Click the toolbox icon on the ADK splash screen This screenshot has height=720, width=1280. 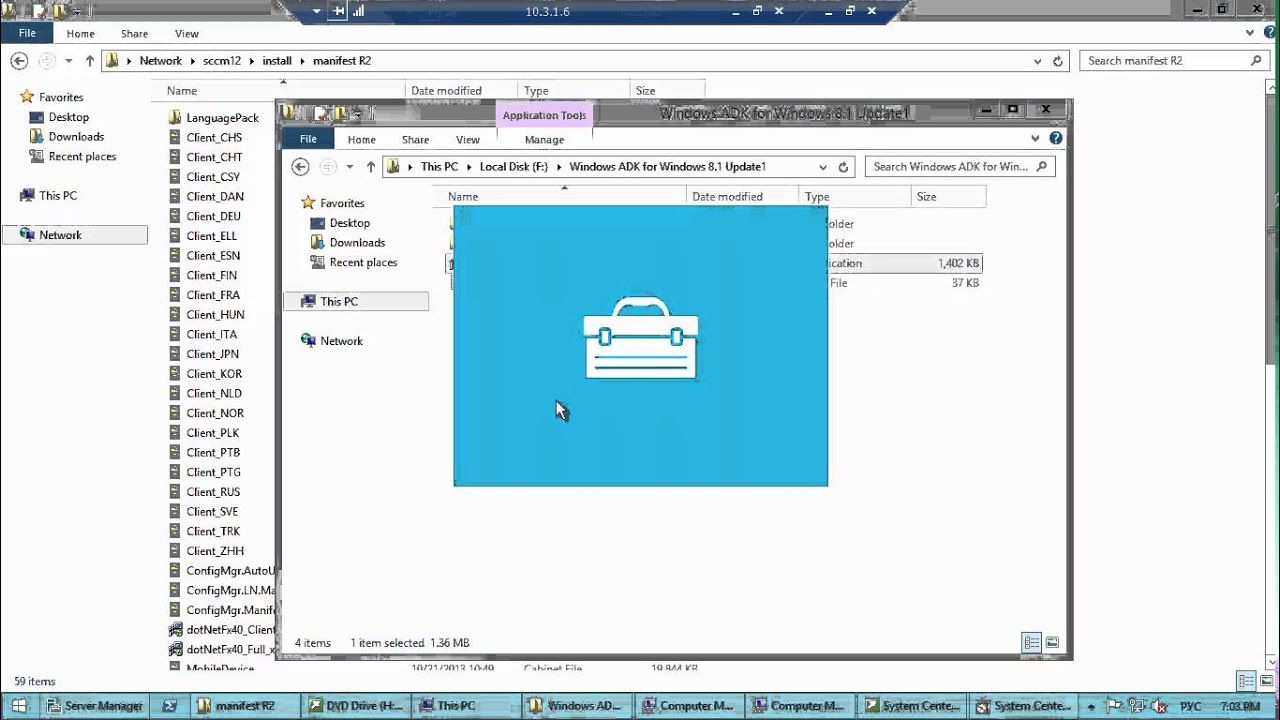[640, 337]
